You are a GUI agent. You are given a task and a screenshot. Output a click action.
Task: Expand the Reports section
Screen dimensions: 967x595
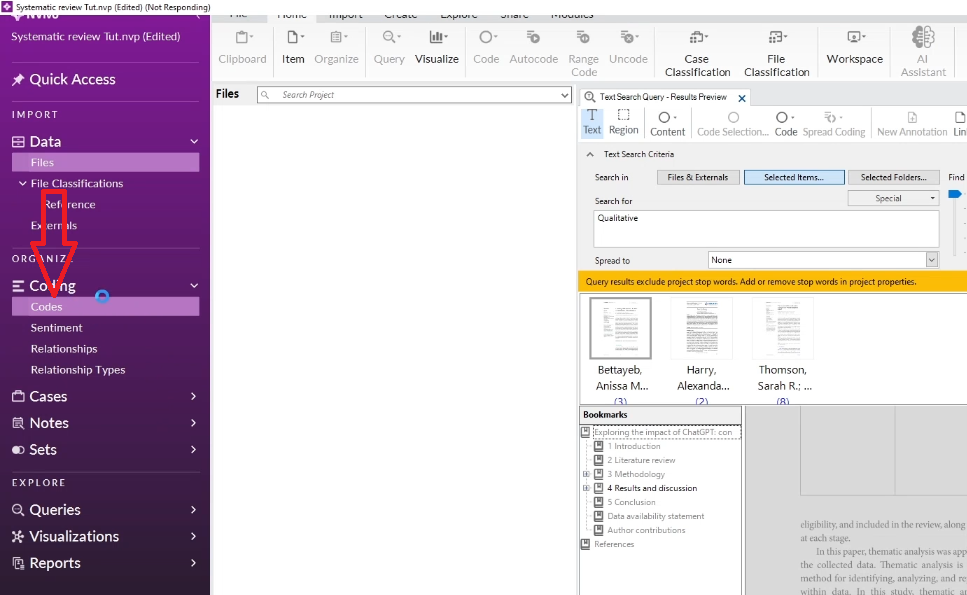tap(194, 563)
